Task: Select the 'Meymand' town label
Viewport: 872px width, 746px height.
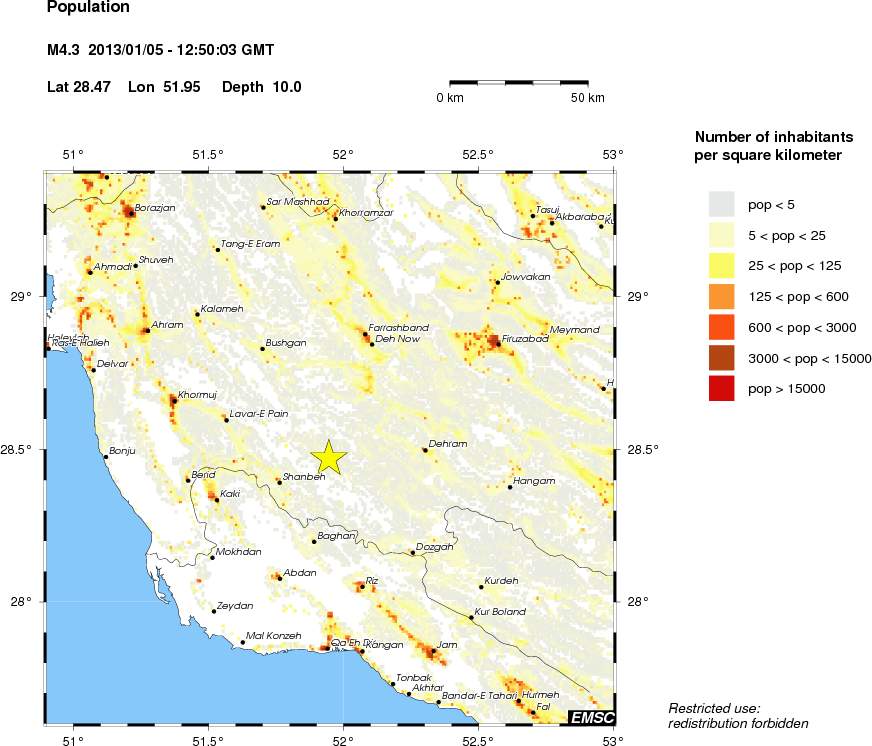Action: click(574, 329)
